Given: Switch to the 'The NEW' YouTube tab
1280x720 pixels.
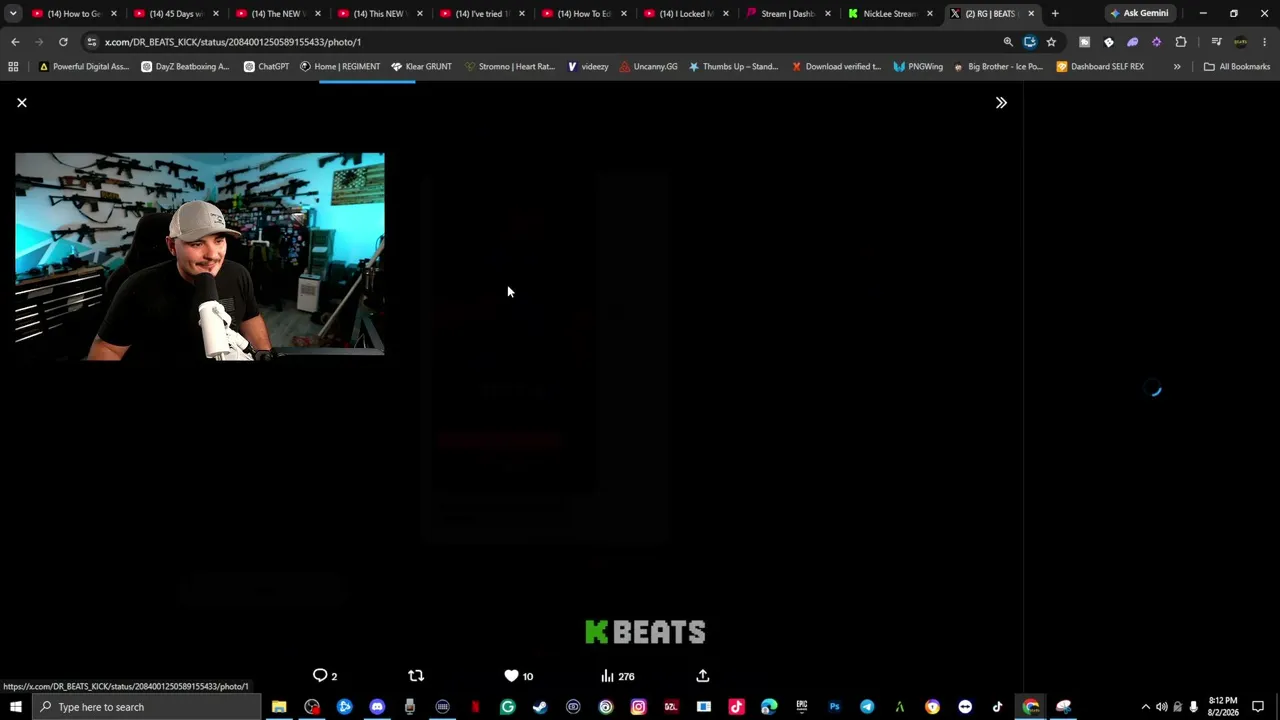Looking at the screenshot, I should point(279,14).
